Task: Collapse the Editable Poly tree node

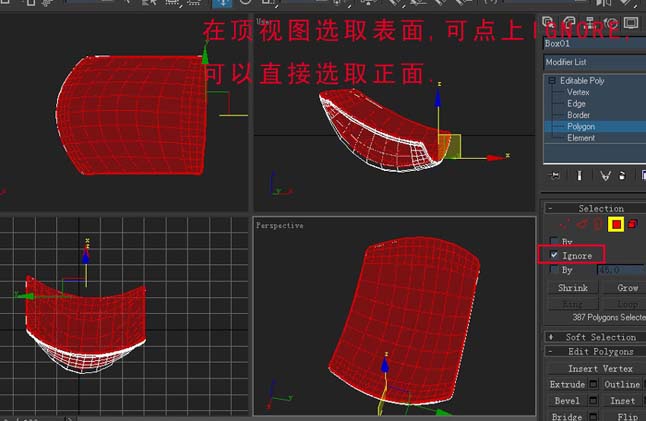Action: (x=552, y=81)
